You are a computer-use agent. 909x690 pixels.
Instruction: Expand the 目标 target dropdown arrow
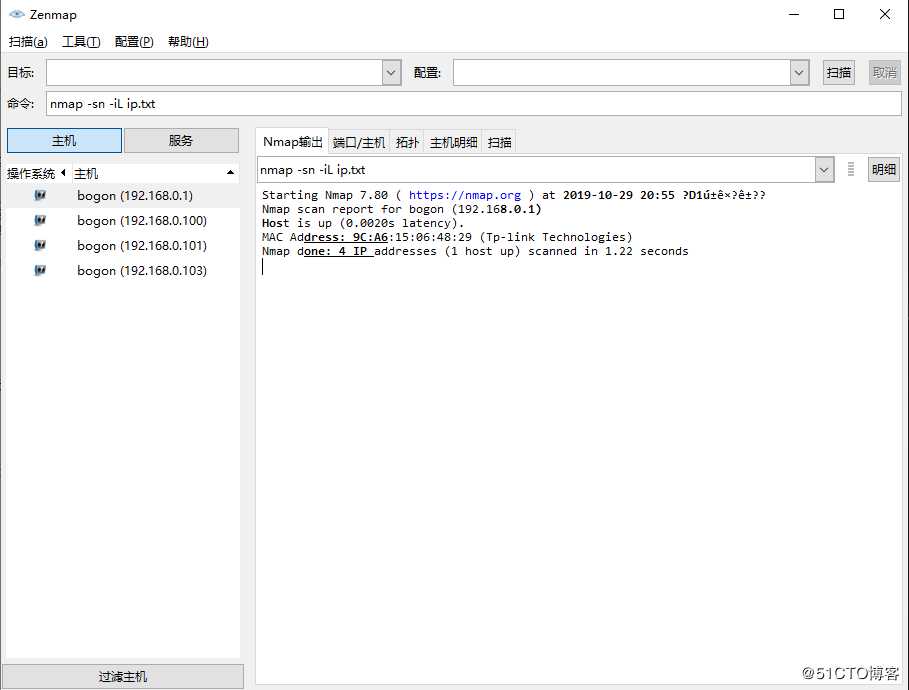391,73
